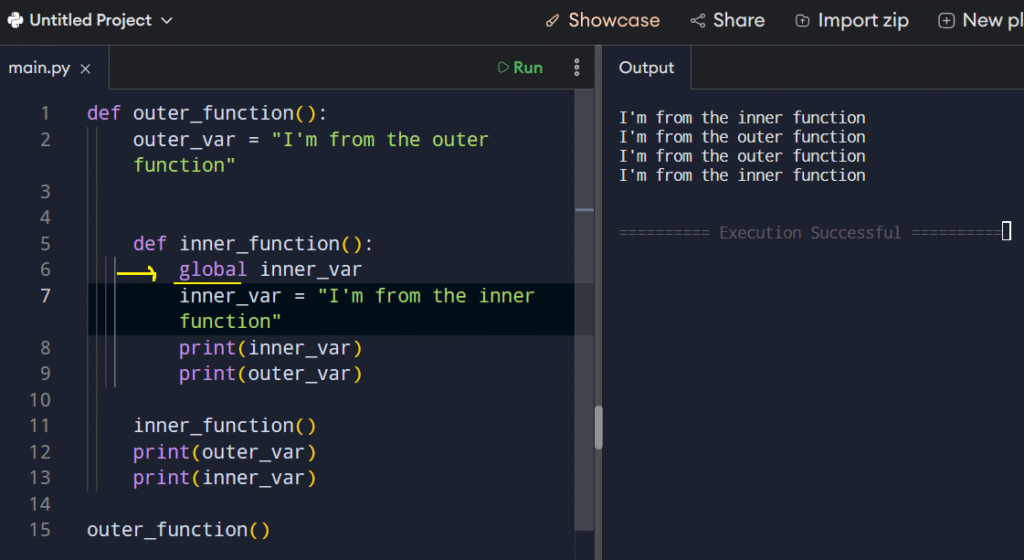Open the three-dot editor options menu
The image size is (1024, 560).
pos(577,68)
